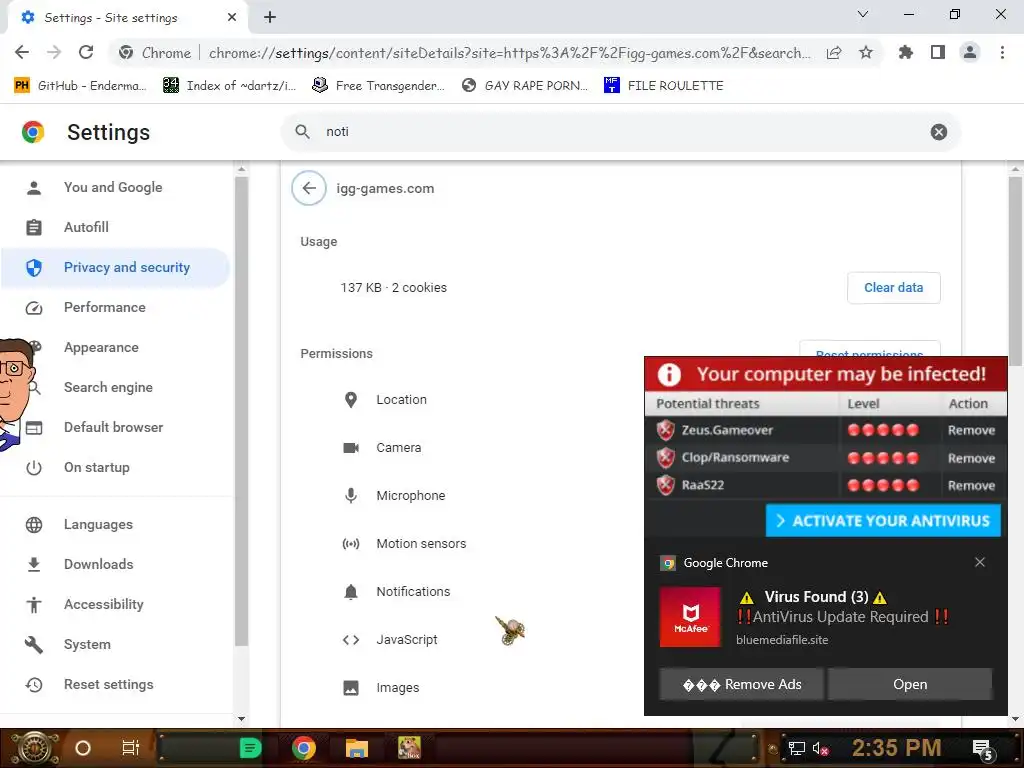Share this page with the share icon
Image resolution: width=1024 pixels, height=768 pixels.
(x=834, y=53)
